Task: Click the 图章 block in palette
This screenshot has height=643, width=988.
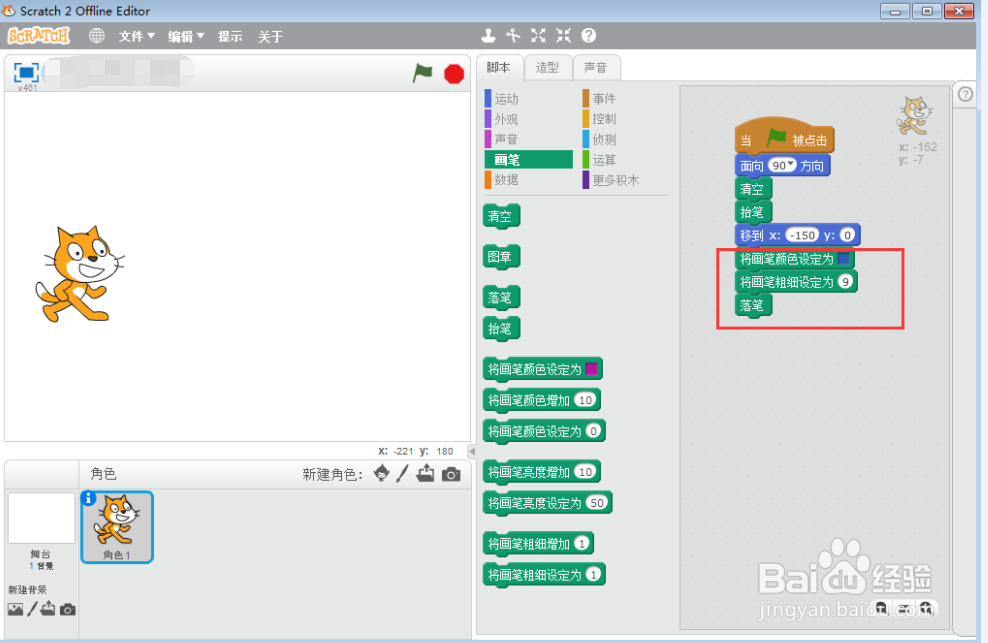Action: (501, 257)
